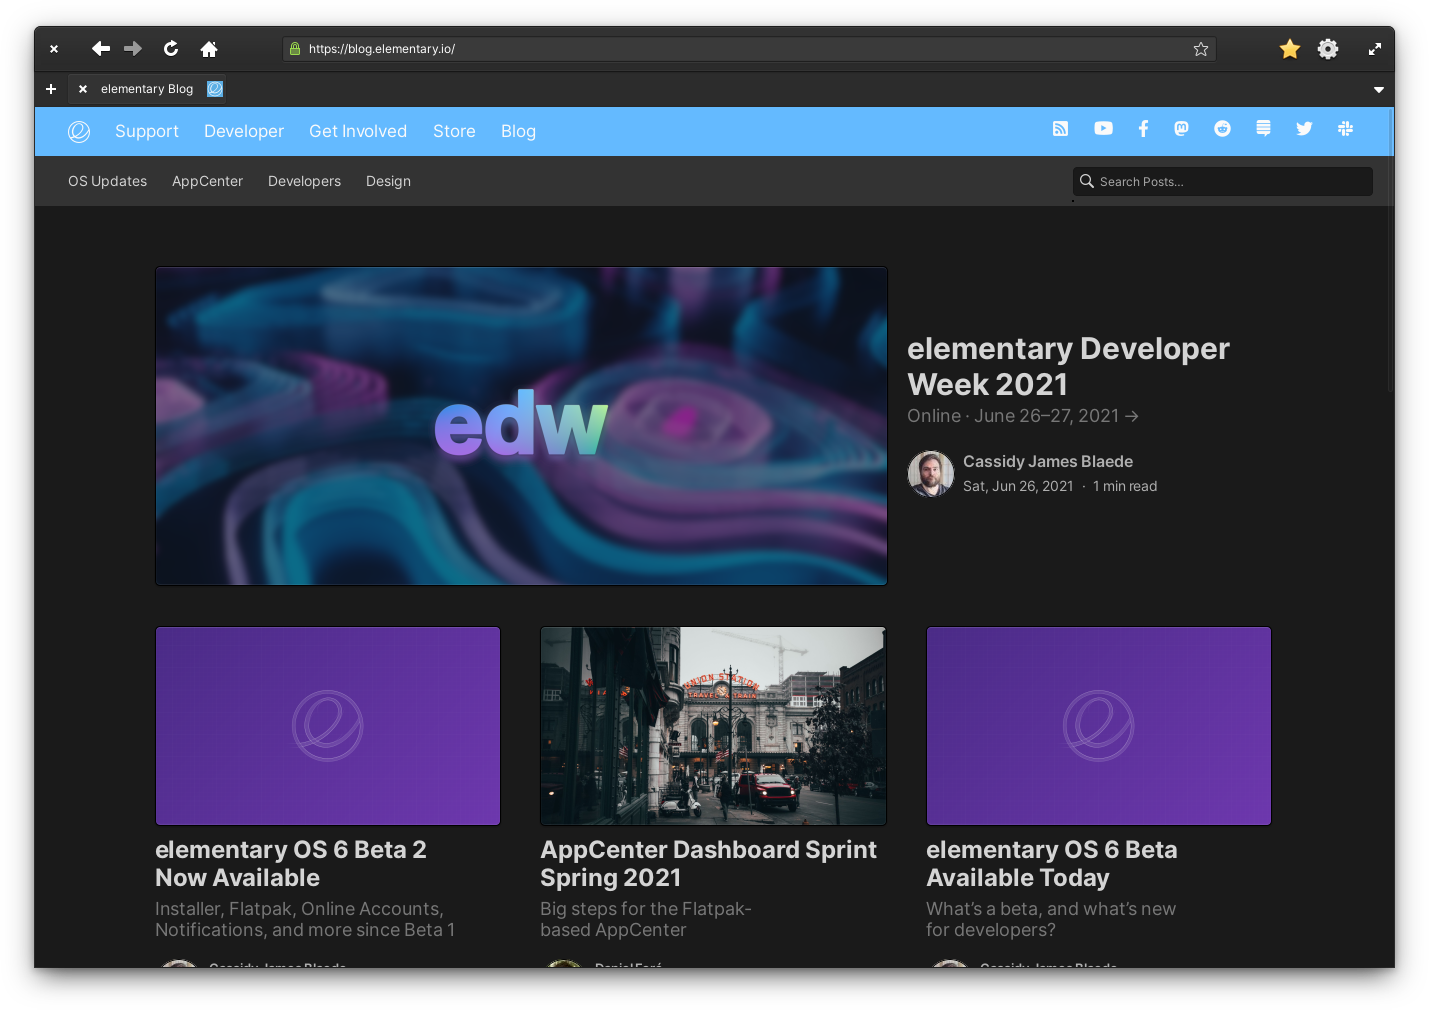Open the elementary RSS feed icon
The width and height of the screenshot is (1429, 1010).
1060,128
